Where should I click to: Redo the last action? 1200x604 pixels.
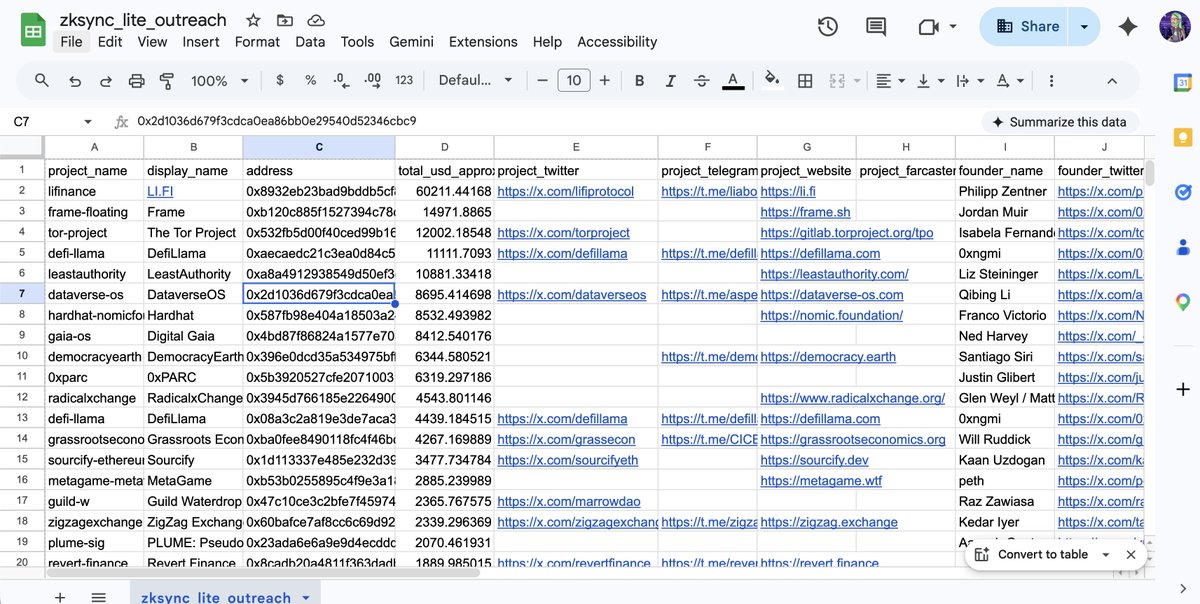pyautogui.click(x=106, y=80)
